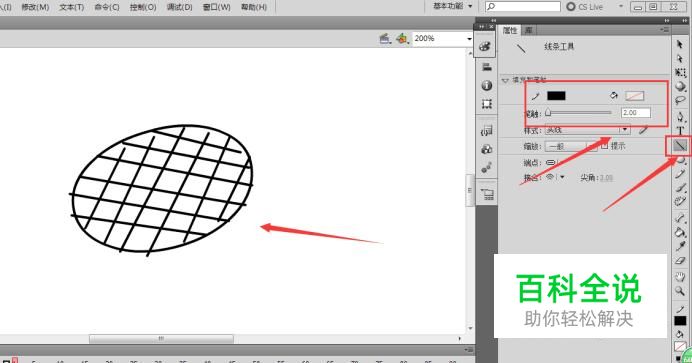This screenshot has height=363, width=692.
Task: Select the Pencil tool in the toolbox
Action: (x=680, y=174)
